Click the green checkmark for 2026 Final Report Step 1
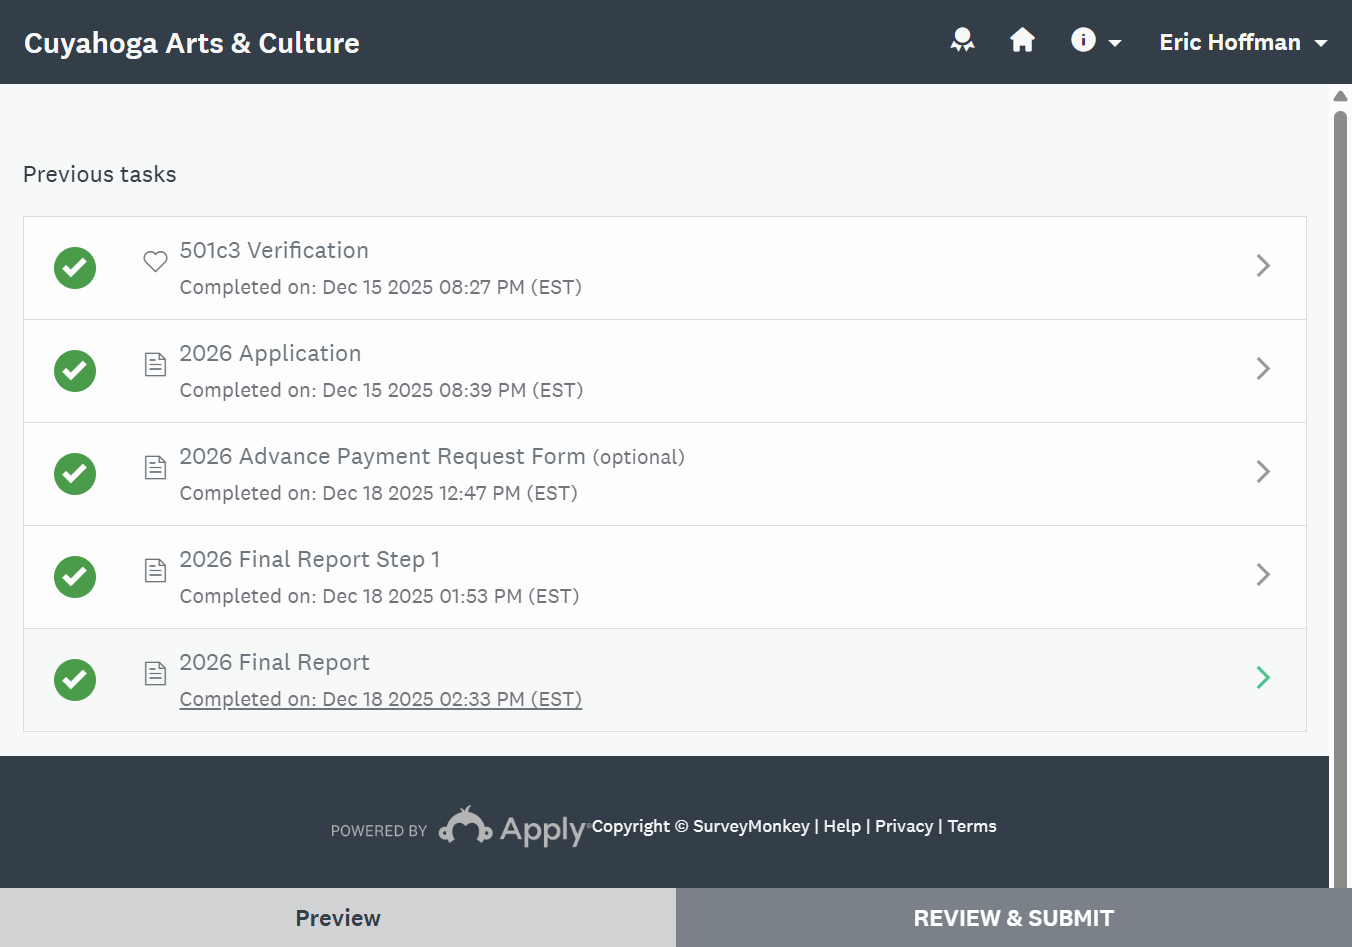Screen dimensions: 1352x947 (x=75, y=577)
